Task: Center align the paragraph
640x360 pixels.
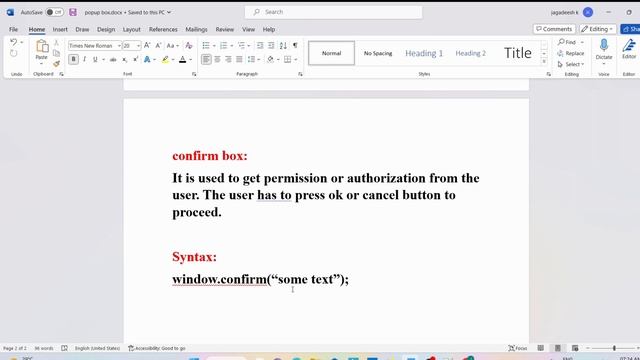Action: [x=218, y=60]
